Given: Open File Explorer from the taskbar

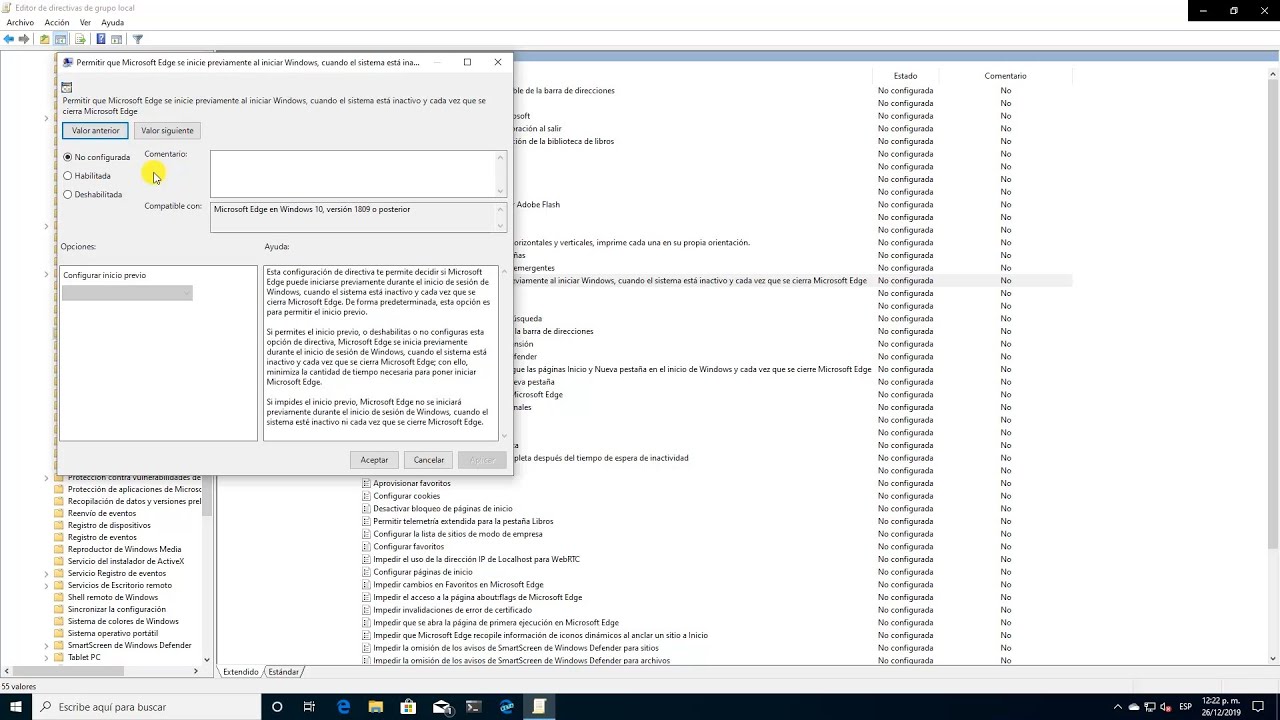Looking at the screenshot, I should 376,707.
